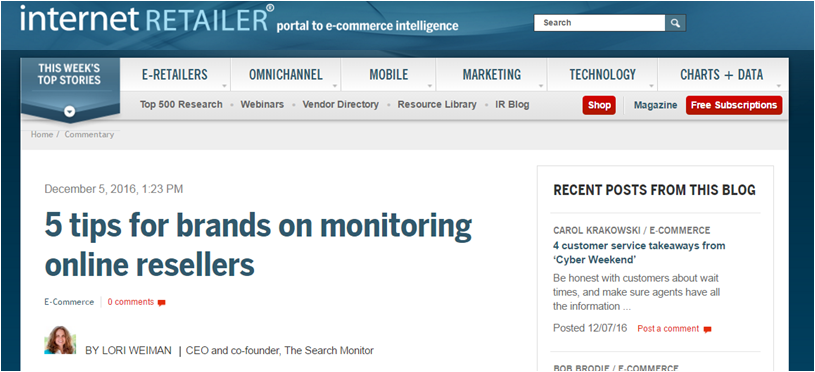This screenshot has width=815, height=372.
Task: Open the Marketing menu
Action: coord(492,75)
